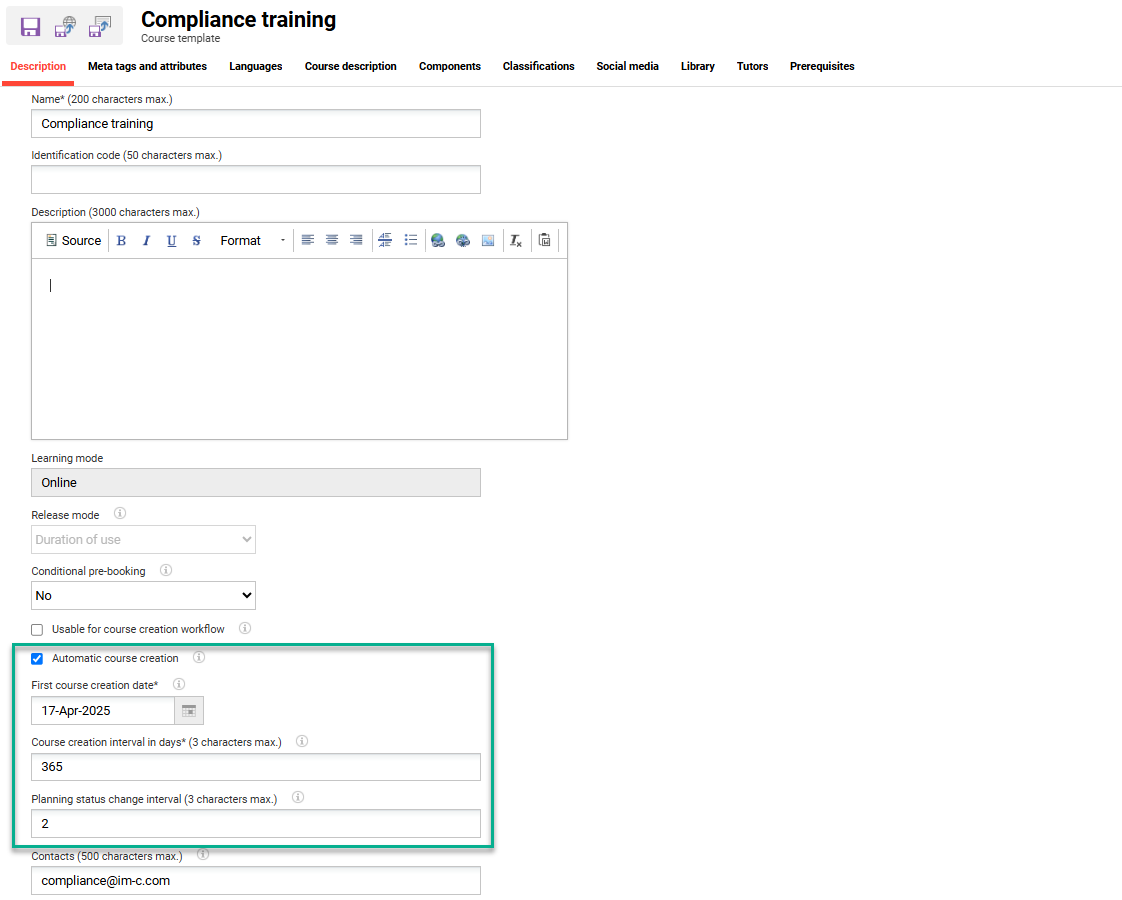Open the Conditional pre-booking dropdown
Viewport: 1122px width, 900px height.
pyautogui.click(x=143, y=595)
